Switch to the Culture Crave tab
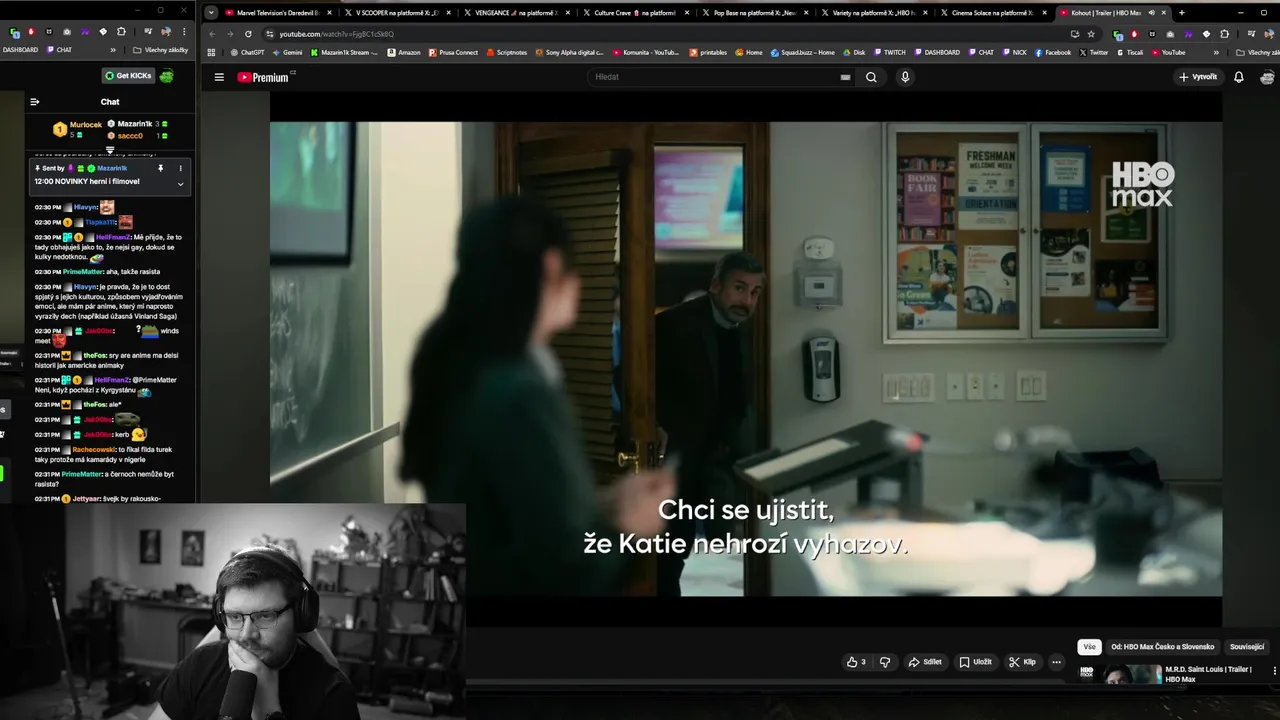1280x720 pixels. point(634,13)
